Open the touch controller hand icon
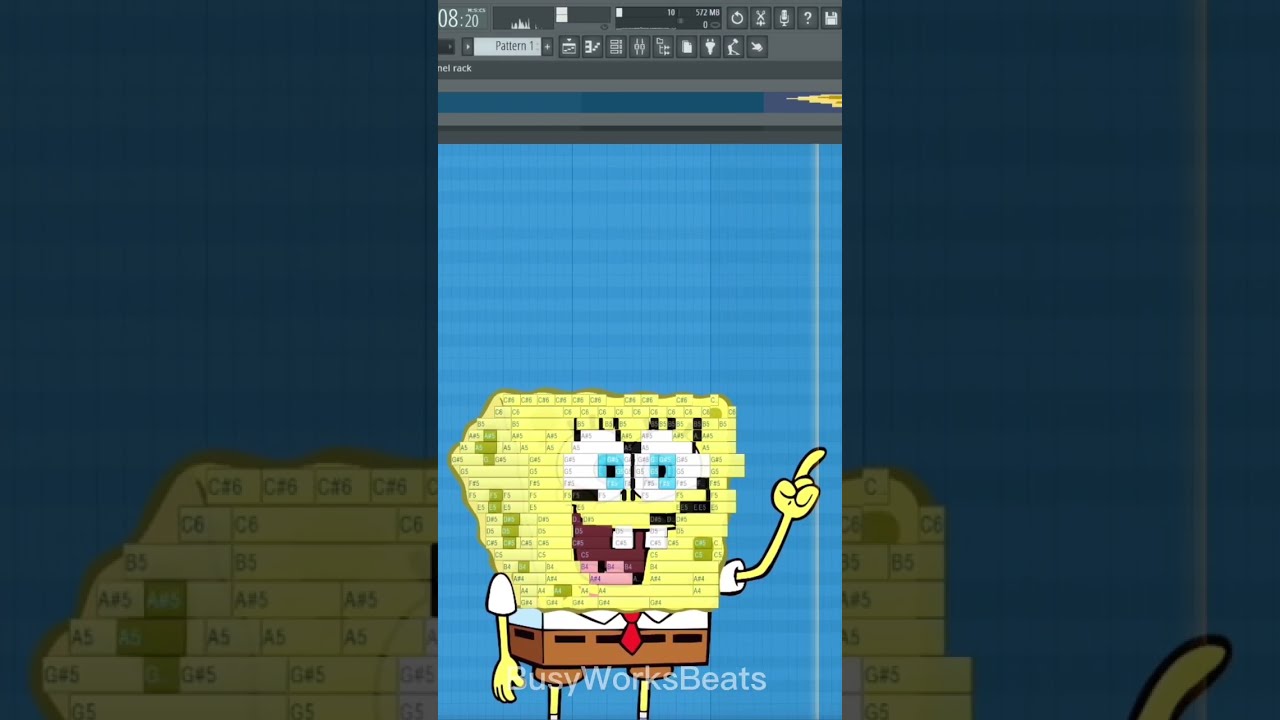 [757, 47]
